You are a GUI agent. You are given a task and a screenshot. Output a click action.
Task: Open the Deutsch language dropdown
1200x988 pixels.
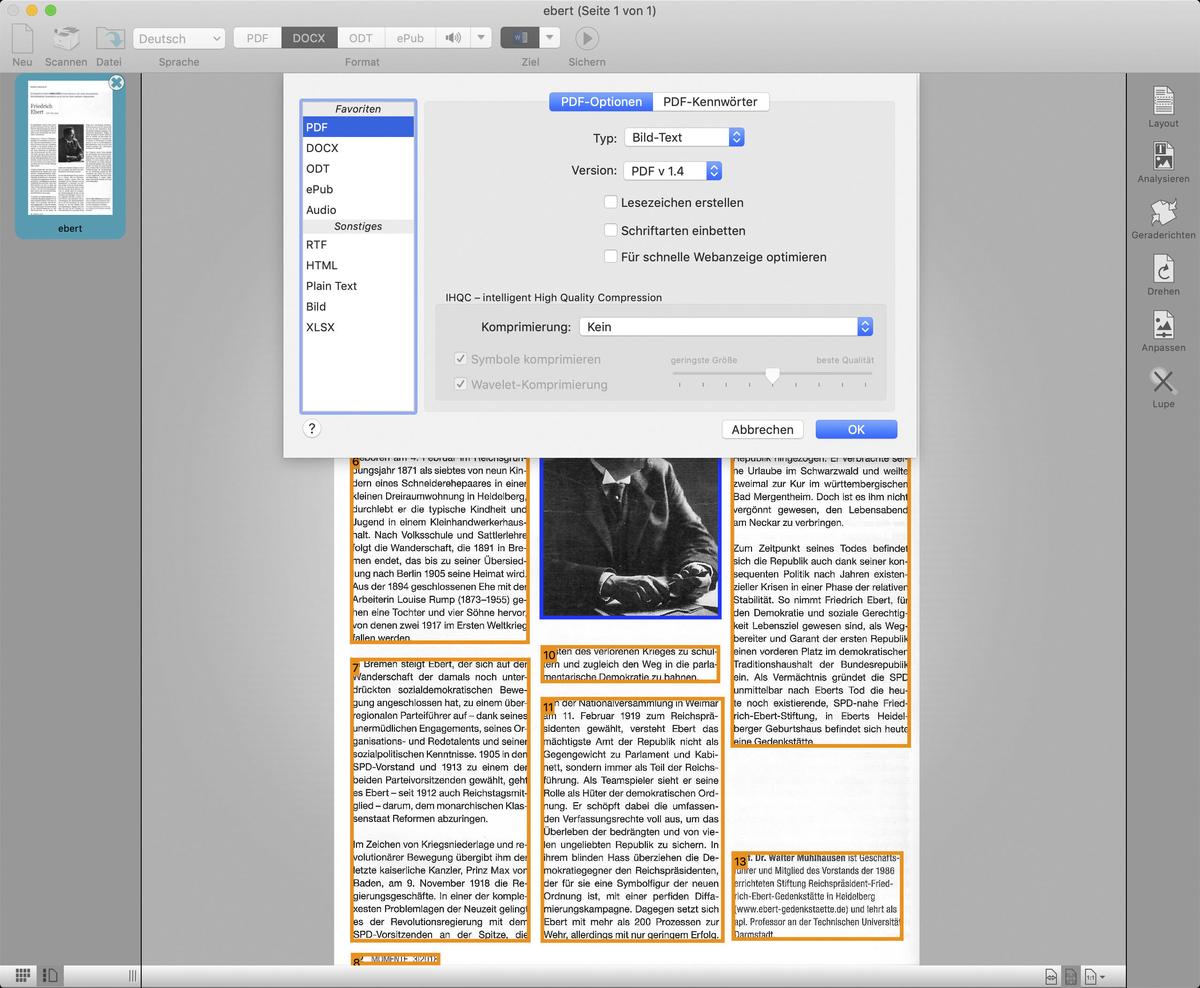178,38
